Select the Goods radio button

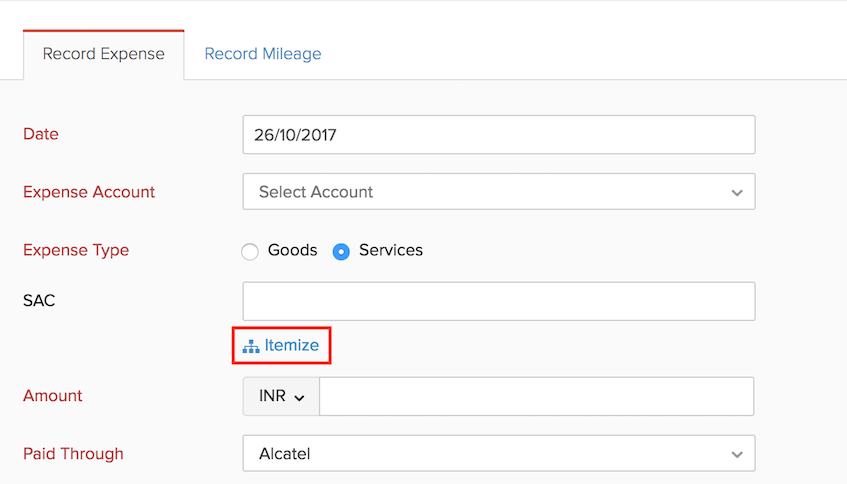point(250,251)
